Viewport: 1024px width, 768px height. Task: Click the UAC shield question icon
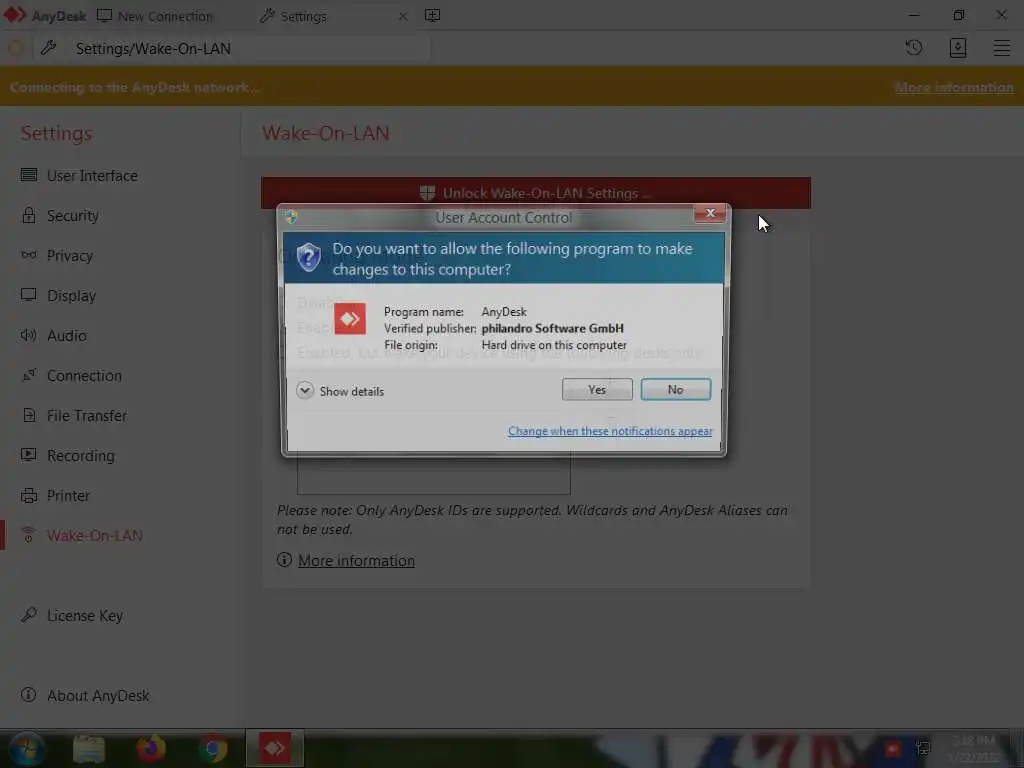point(308,257)
